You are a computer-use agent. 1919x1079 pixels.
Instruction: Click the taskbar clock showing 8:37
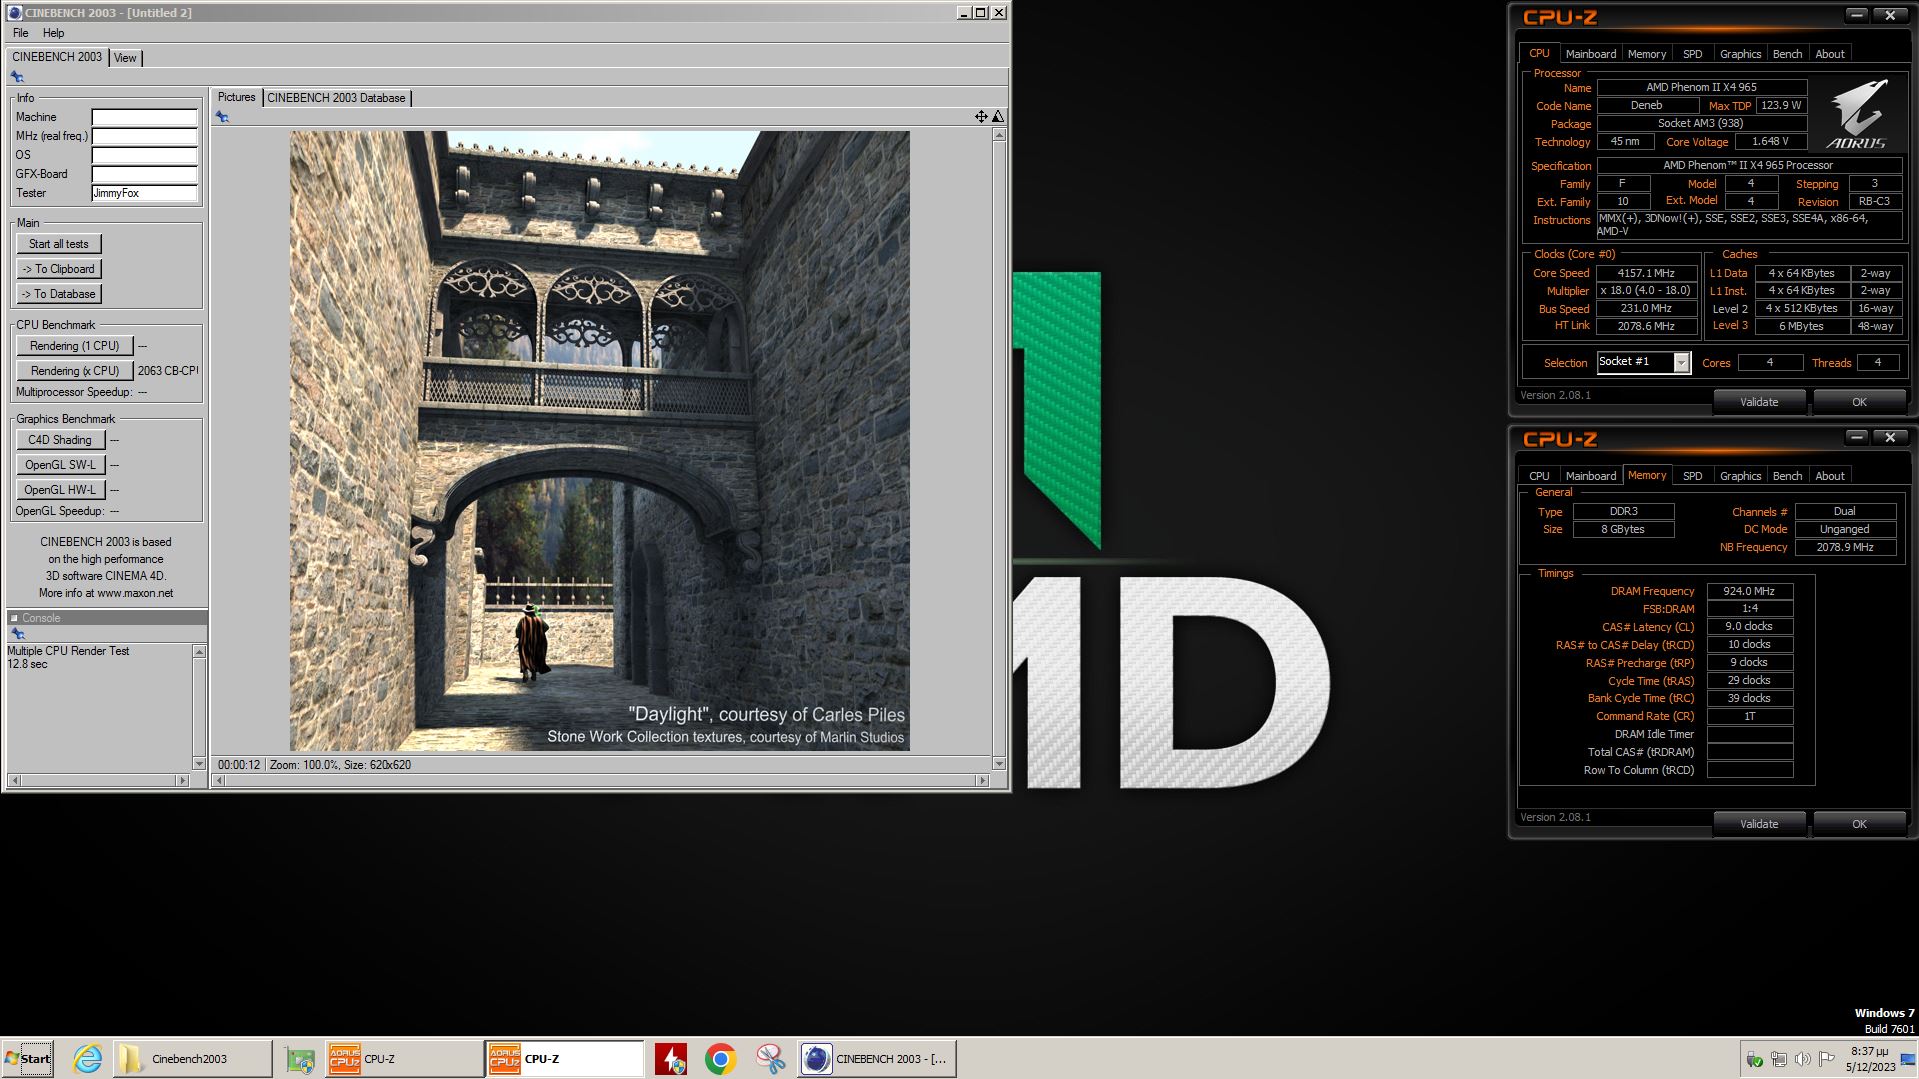[x=1870, y=1059]
